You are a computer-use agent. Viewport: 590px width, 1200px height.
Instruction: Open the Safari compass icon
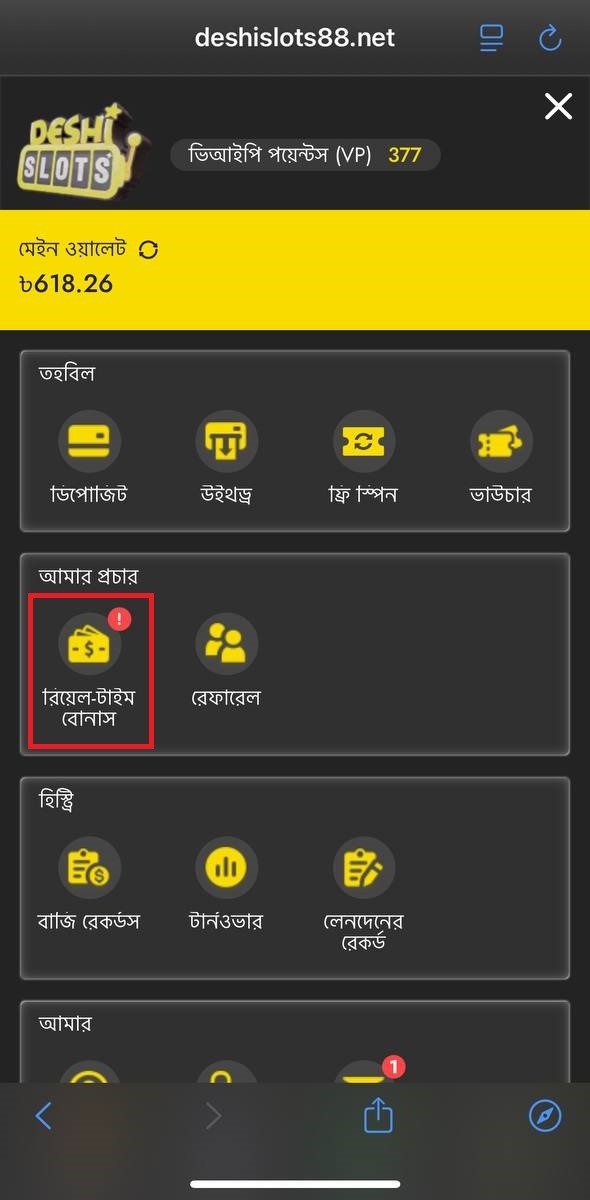[x=545, y=1116]
